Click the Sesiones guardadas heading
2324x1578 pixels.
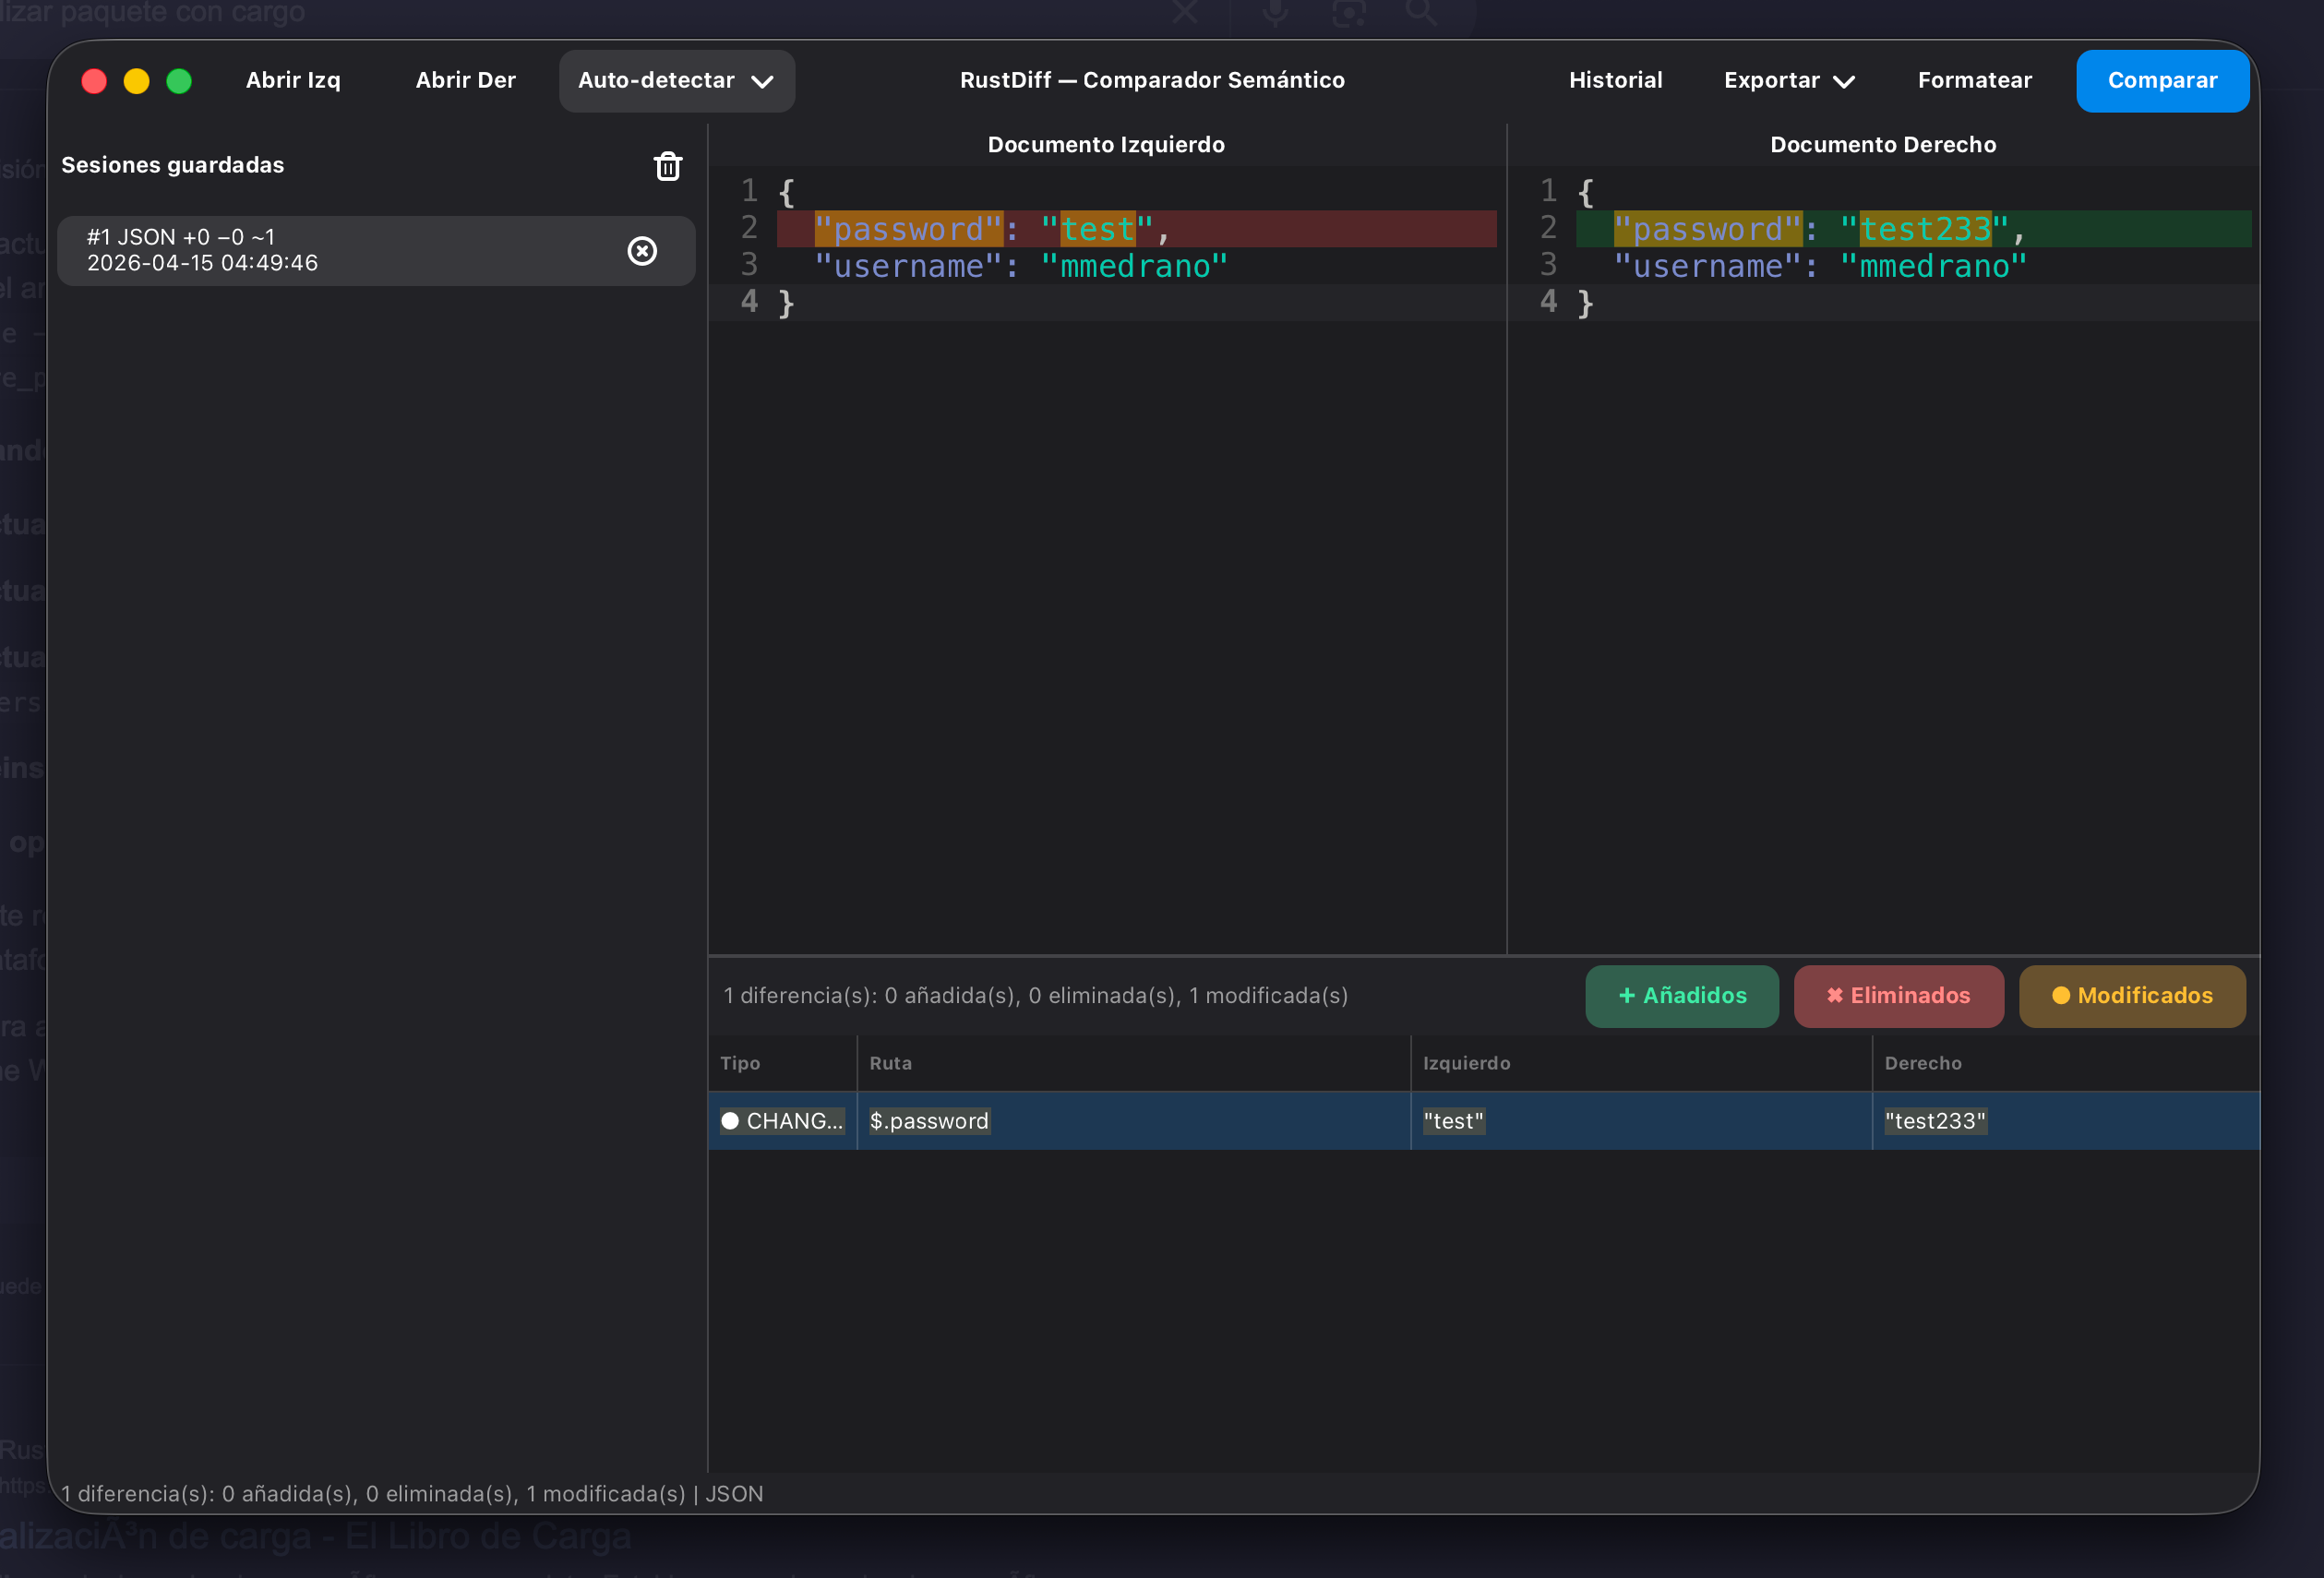pyautogui.click(x=172, y=165)
